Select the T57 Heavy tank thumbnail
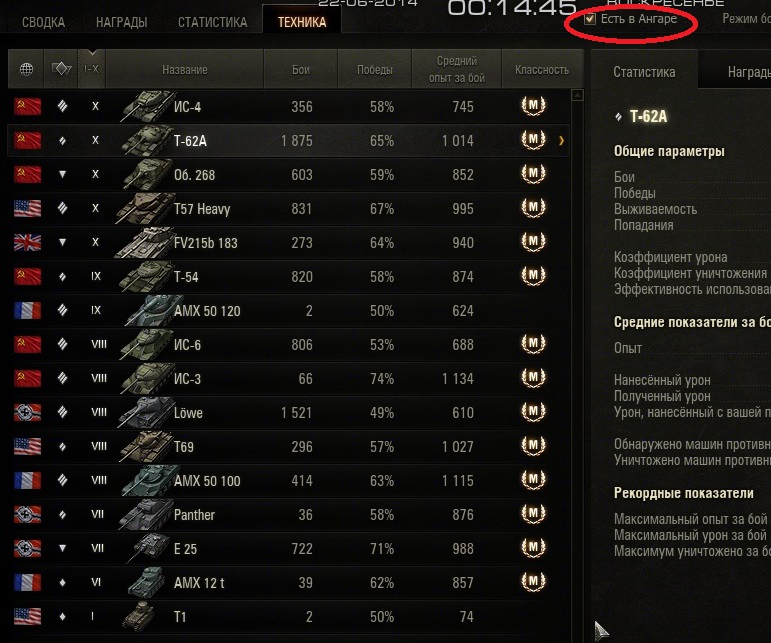Viewport: 771px width, 643px height. coord(146,208)
